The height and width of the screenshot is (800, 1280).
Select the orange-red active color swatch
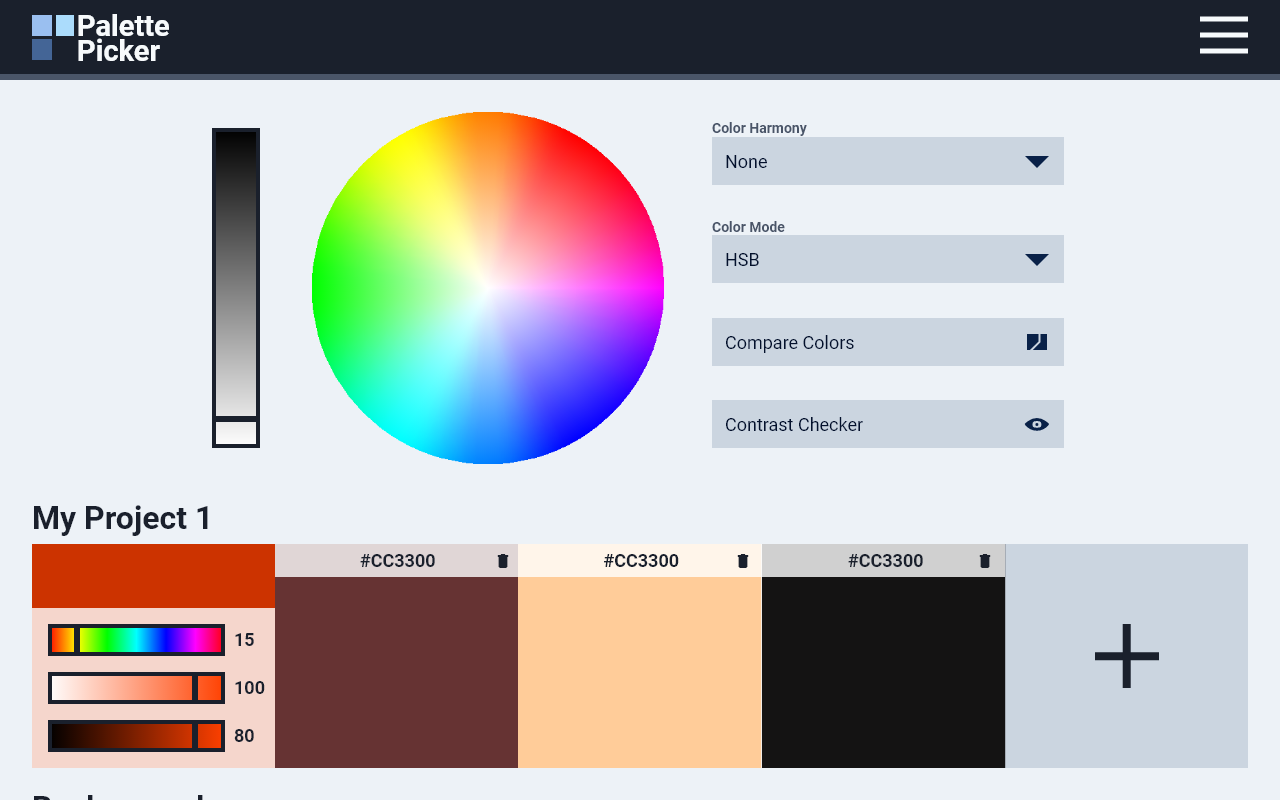(153, 576)
